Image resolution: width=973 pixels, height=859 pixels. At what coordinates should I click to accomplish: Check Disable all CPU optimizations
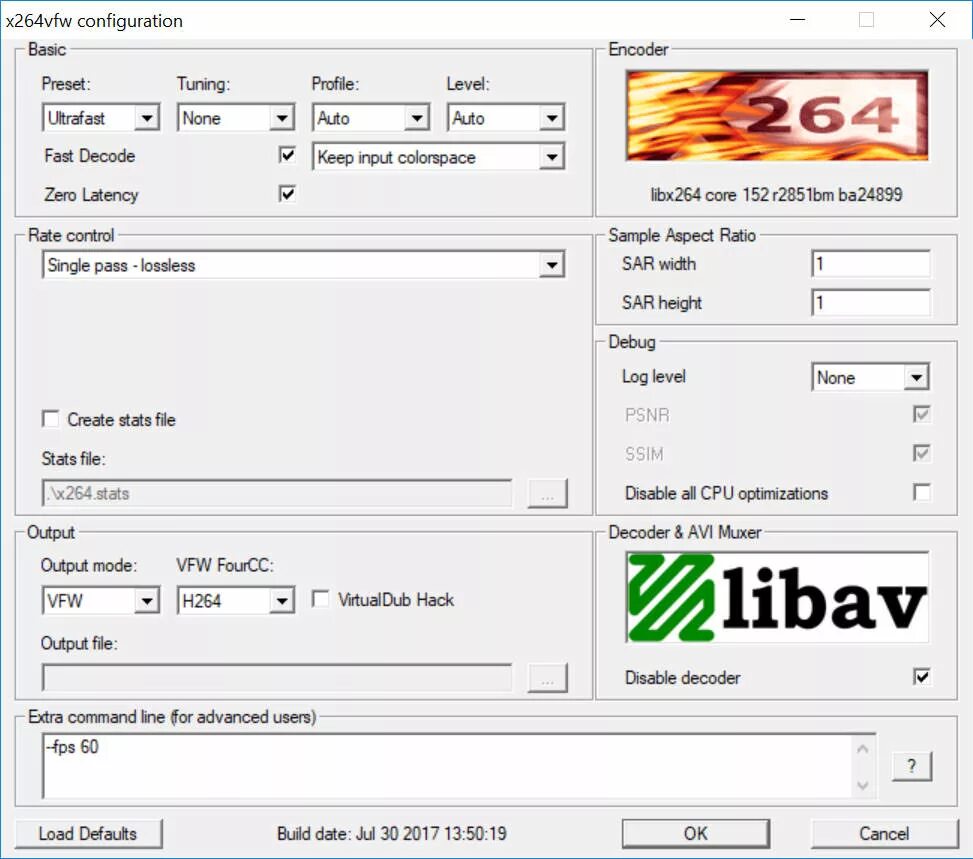pyautogui.click(x=921, y=493)
